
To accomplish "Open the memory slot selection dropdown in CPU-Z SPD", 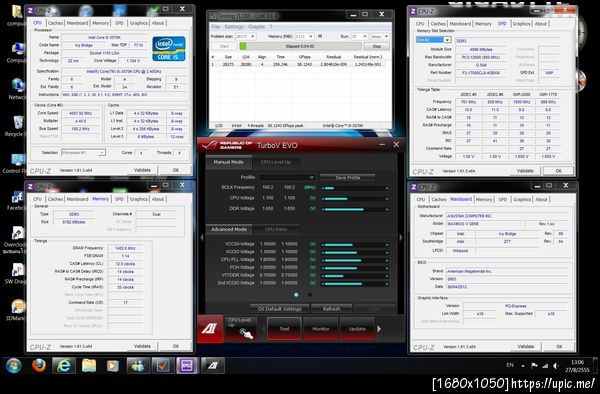I will point(434,40).
